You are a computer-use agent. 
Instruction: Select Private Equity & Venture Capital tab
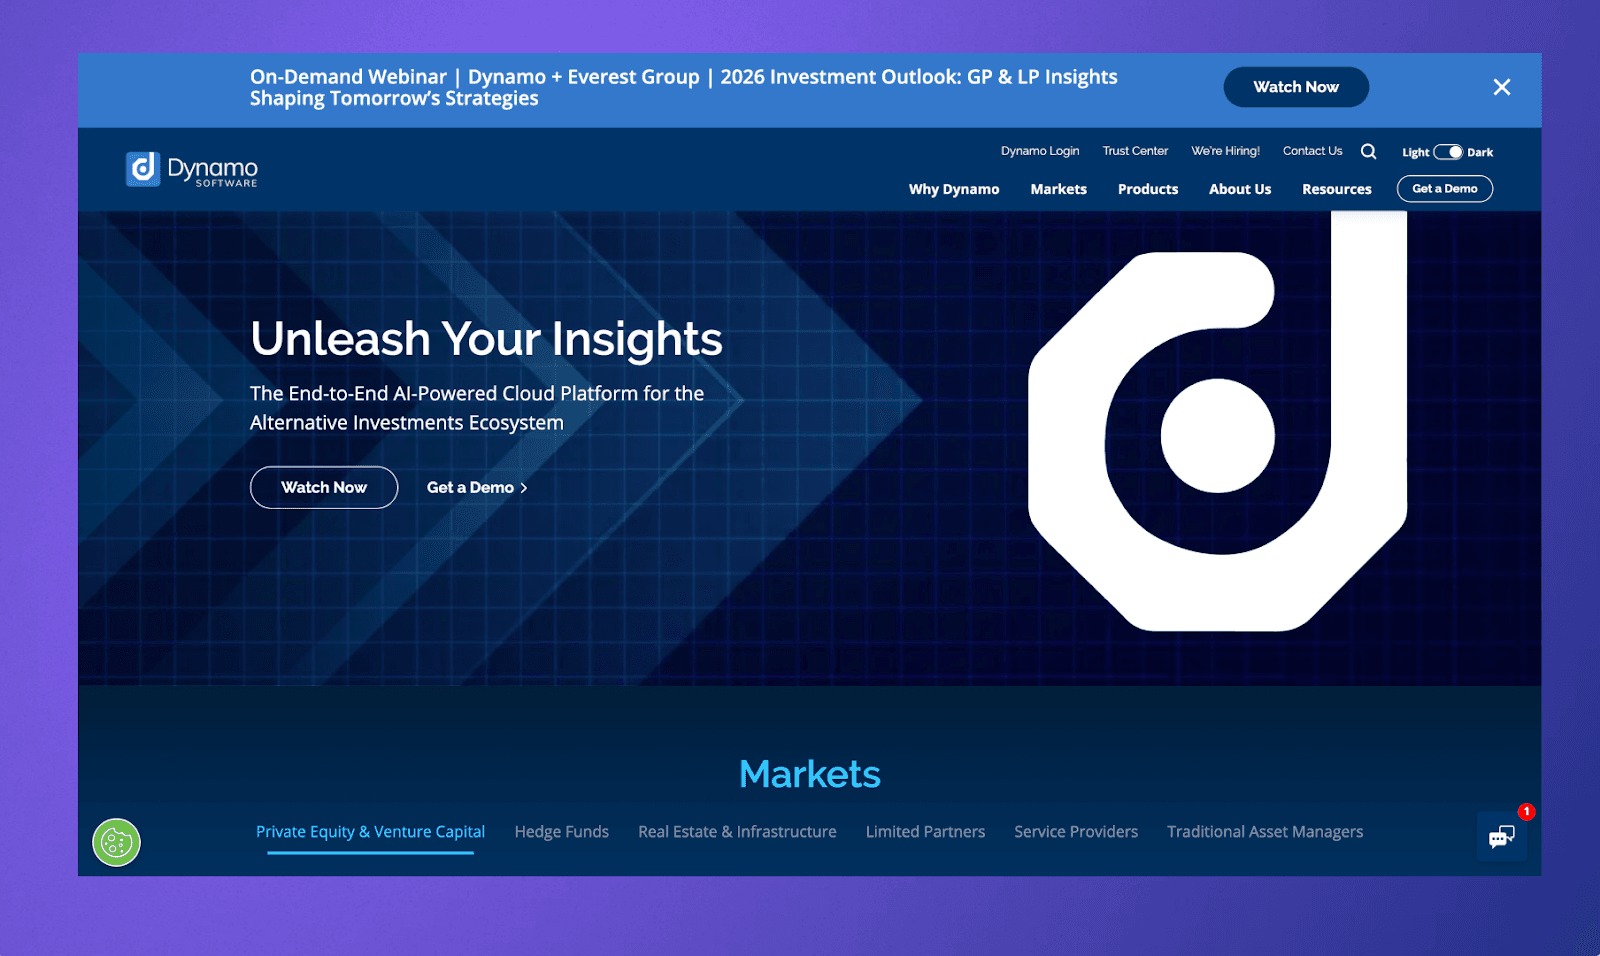pyautogui.click(x=370, y=832)
